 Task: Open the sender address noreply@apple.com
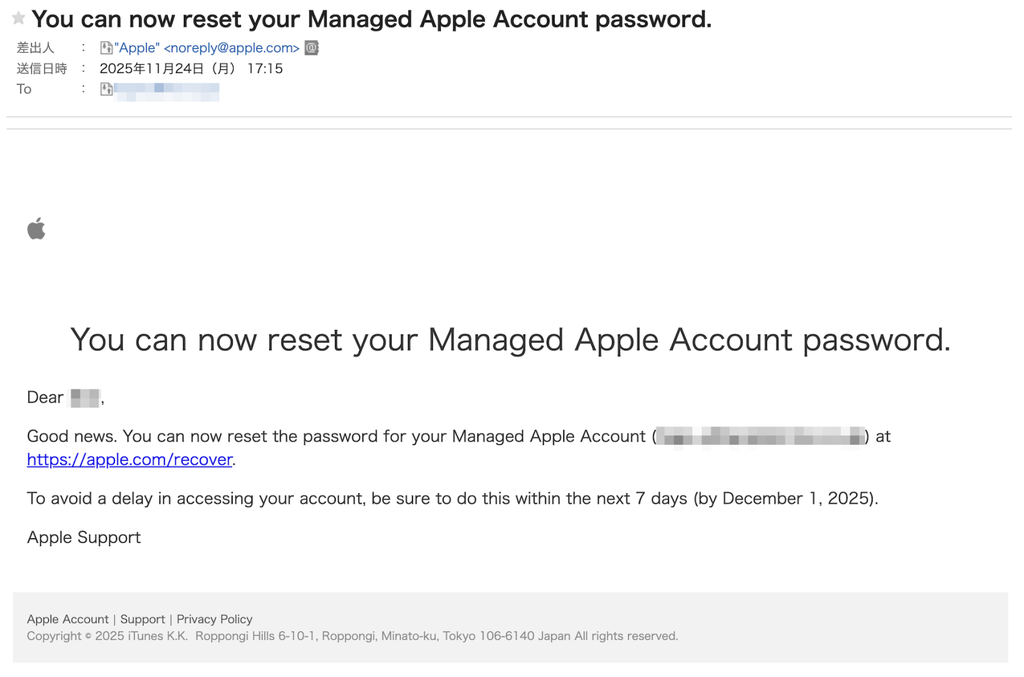point(231,48)
